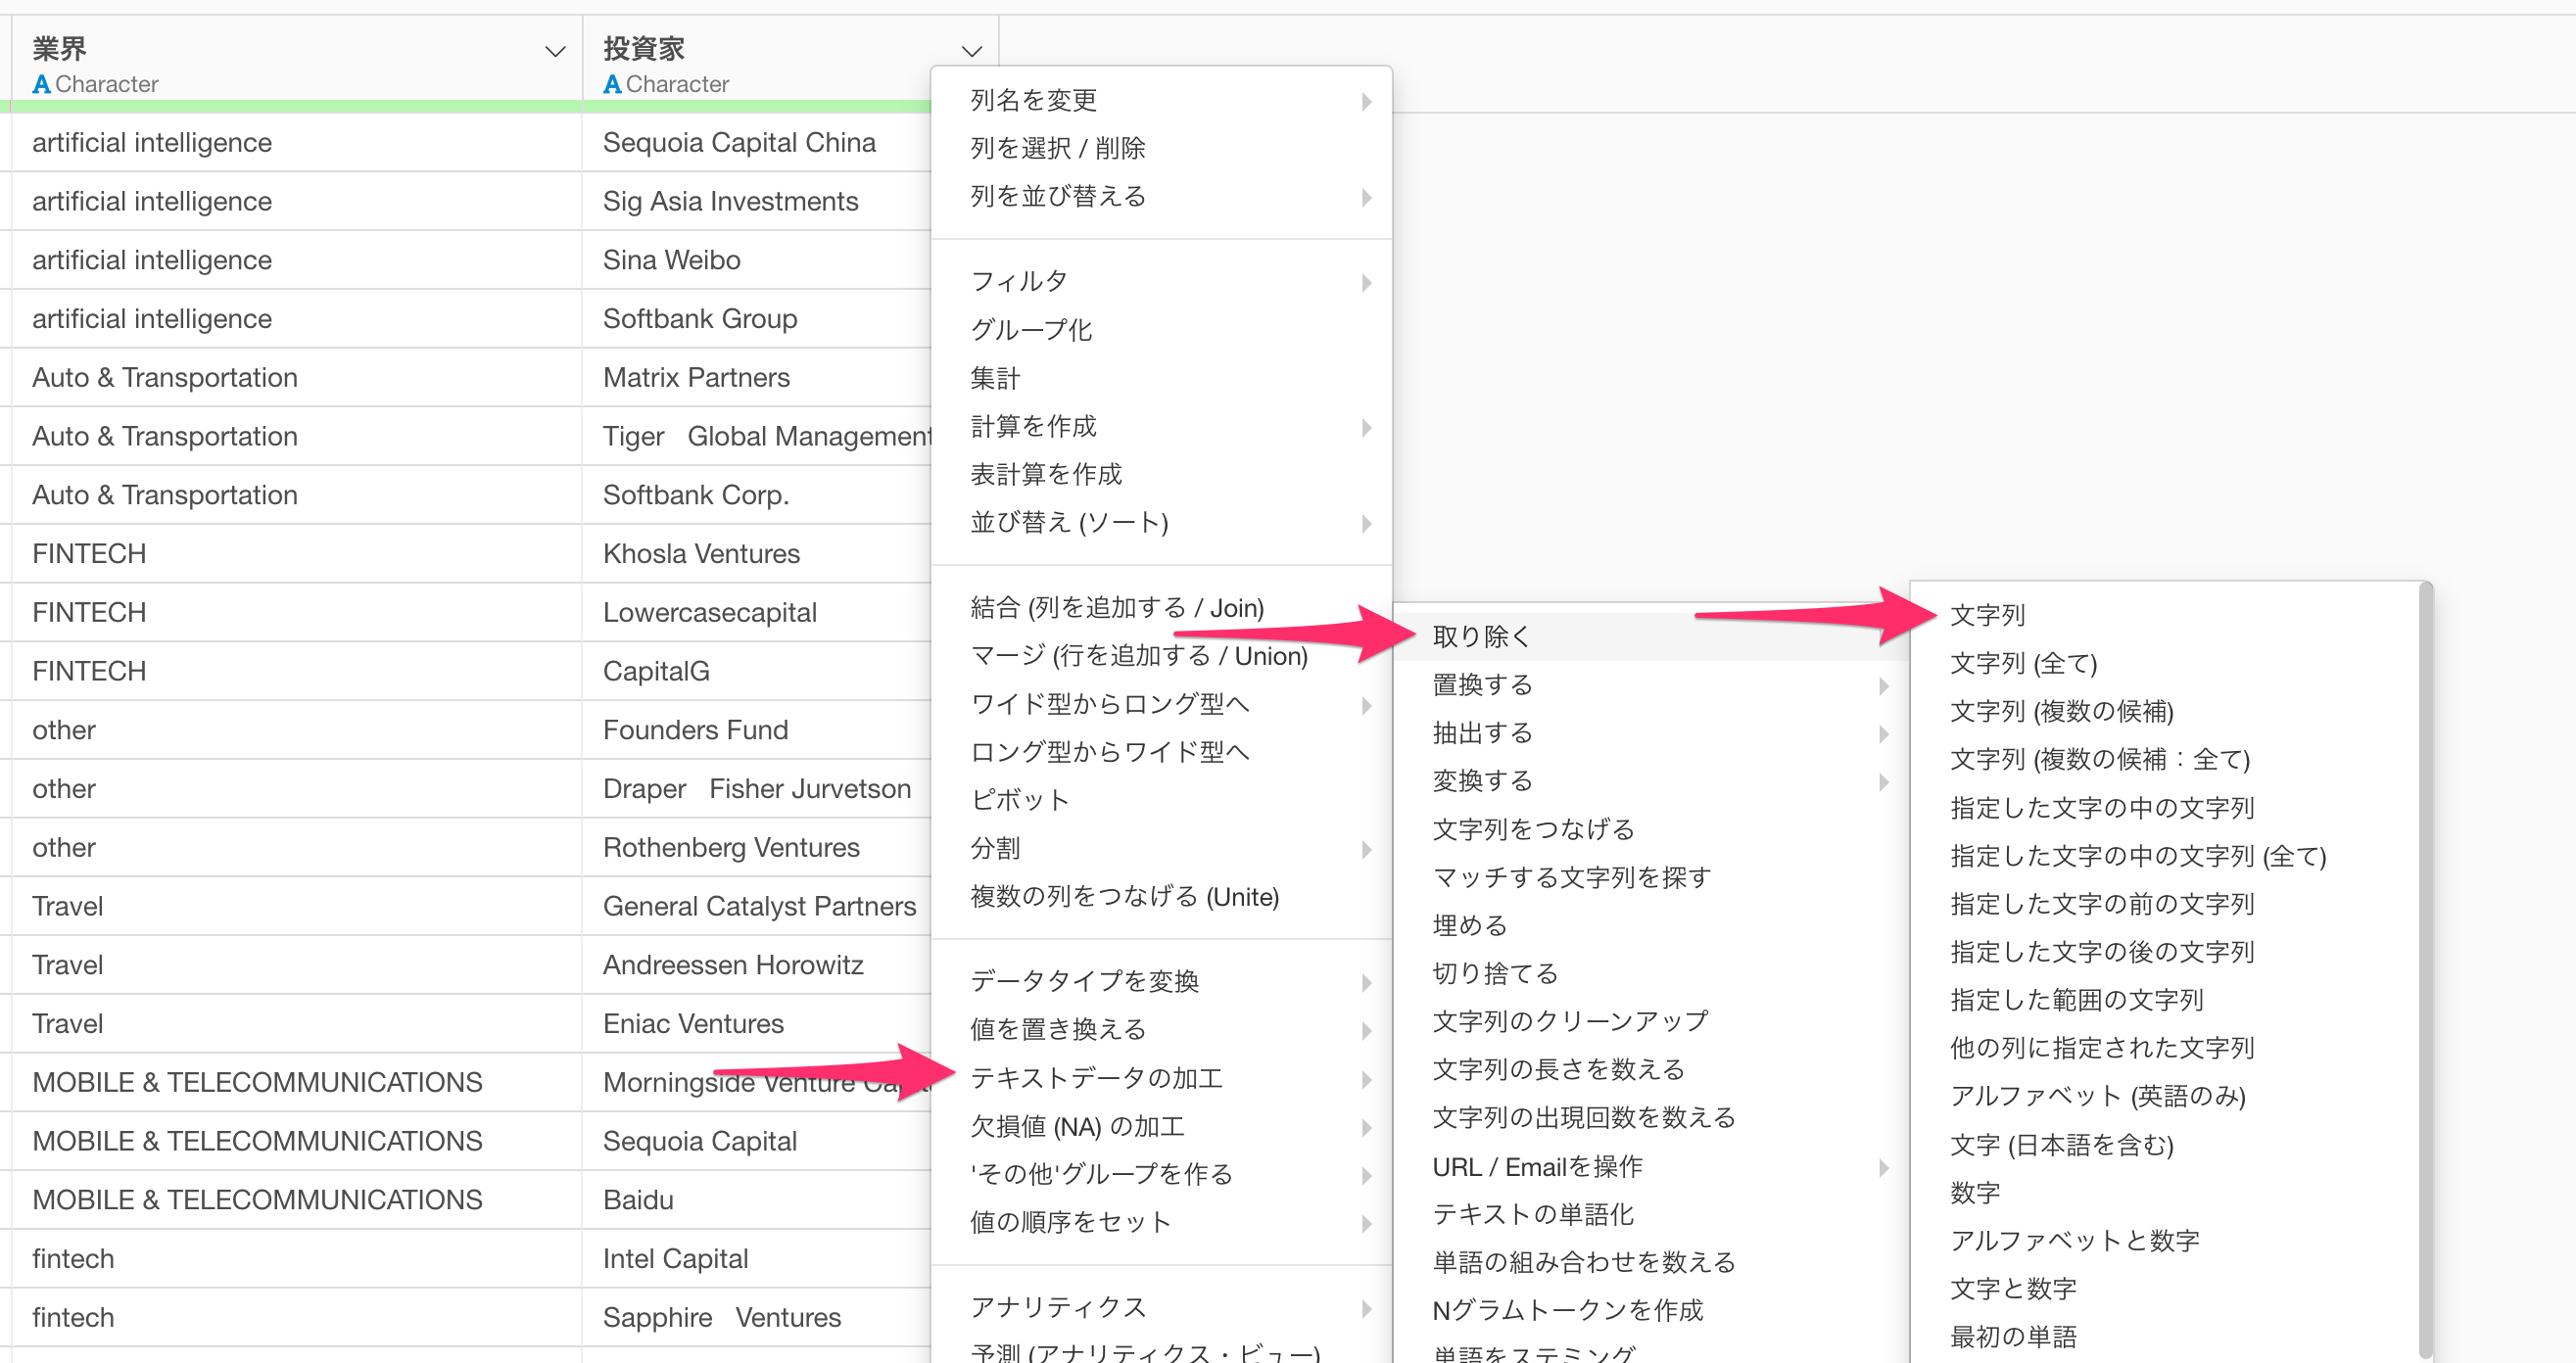Open the 投資家 column header dropdown
The width and height of the screenshot is (2576, 1363).
972,51
